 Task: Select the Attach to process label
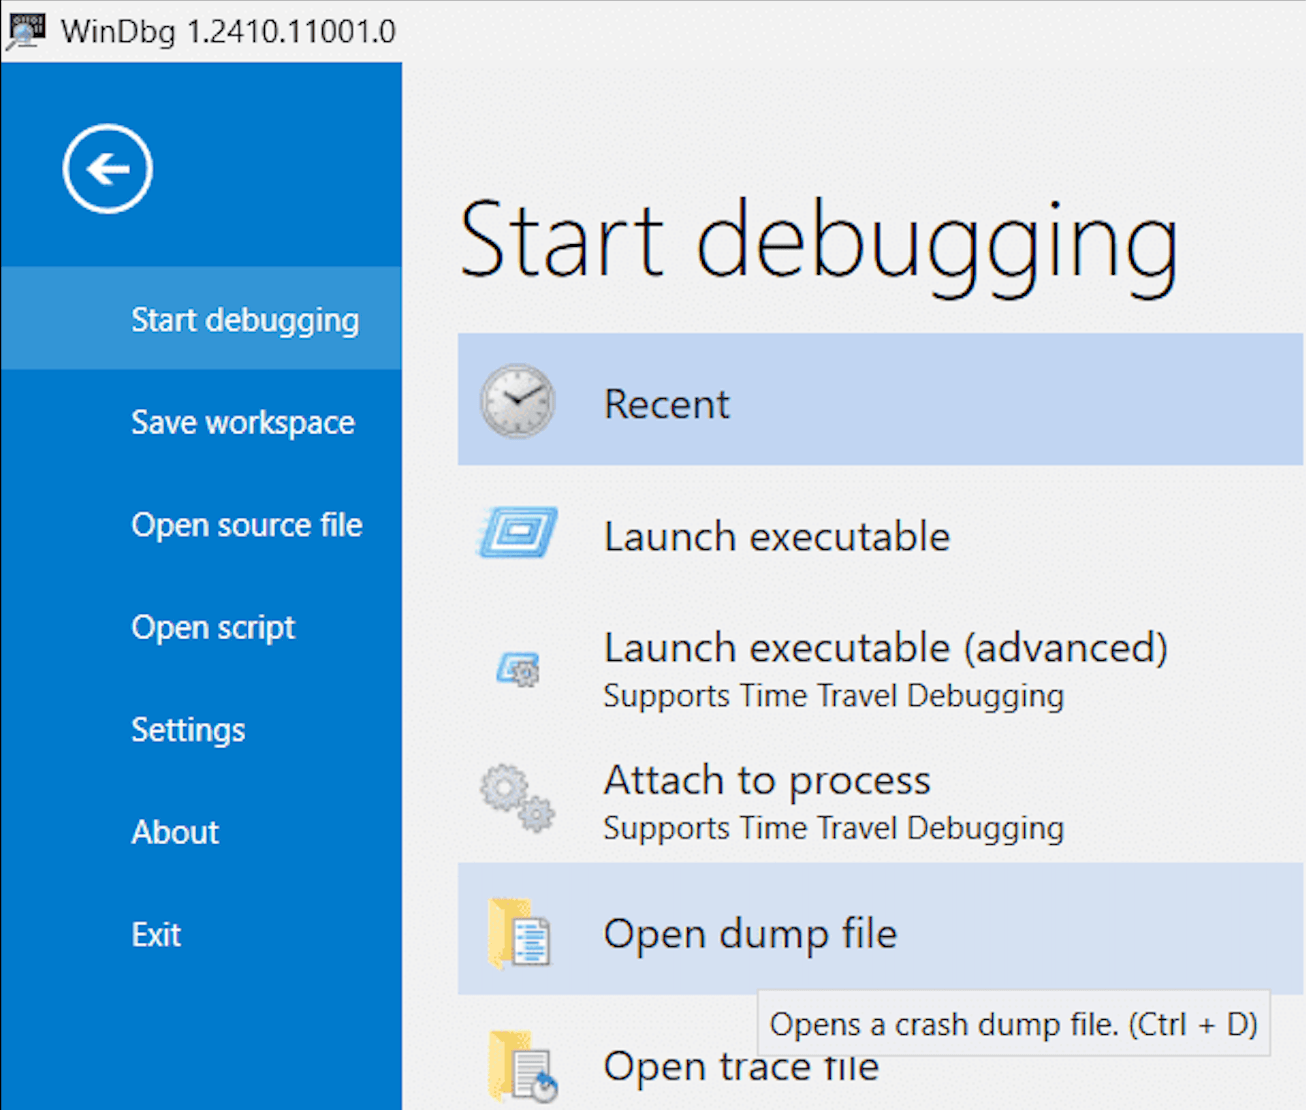click(x=767, y=781)
